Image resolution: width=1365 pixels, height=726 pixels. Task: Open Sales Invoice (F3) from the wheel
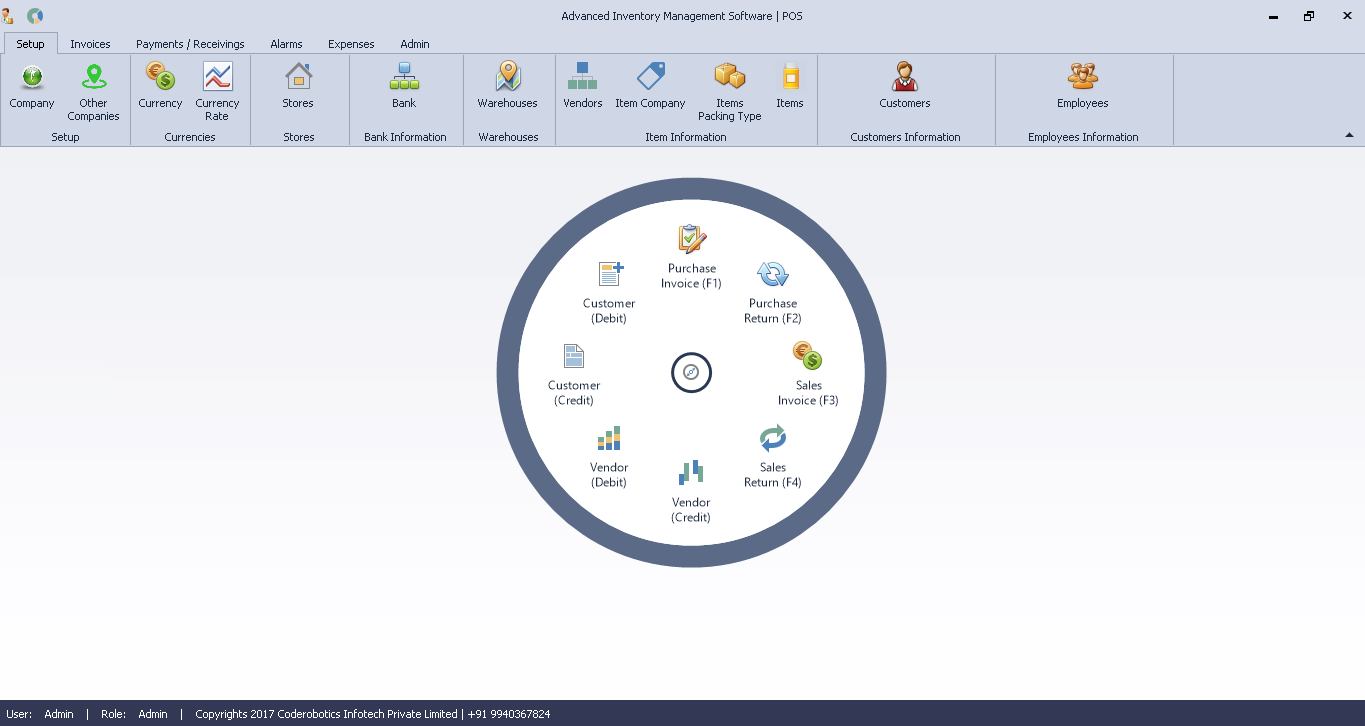click(807, 356)
